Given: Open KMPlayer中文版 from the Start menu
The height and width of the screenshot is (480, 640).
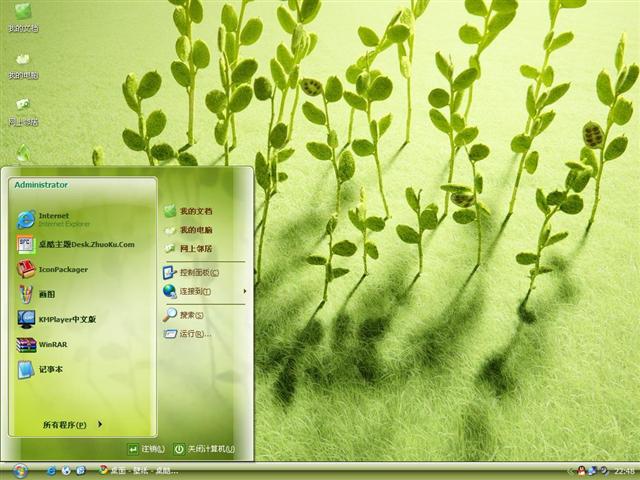Looking at the screenshot, I should point(56,319).
